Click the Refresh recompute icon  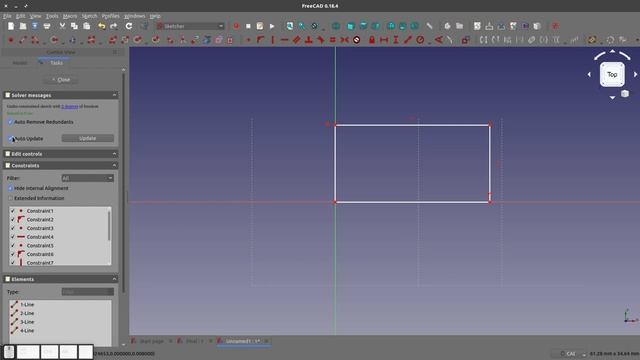click(x=129, y=26)
